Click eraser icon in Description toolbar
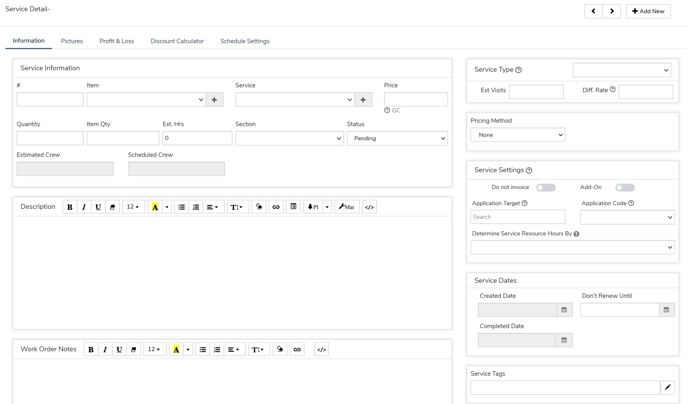688x404 pixels. click(x=112, y=207)
